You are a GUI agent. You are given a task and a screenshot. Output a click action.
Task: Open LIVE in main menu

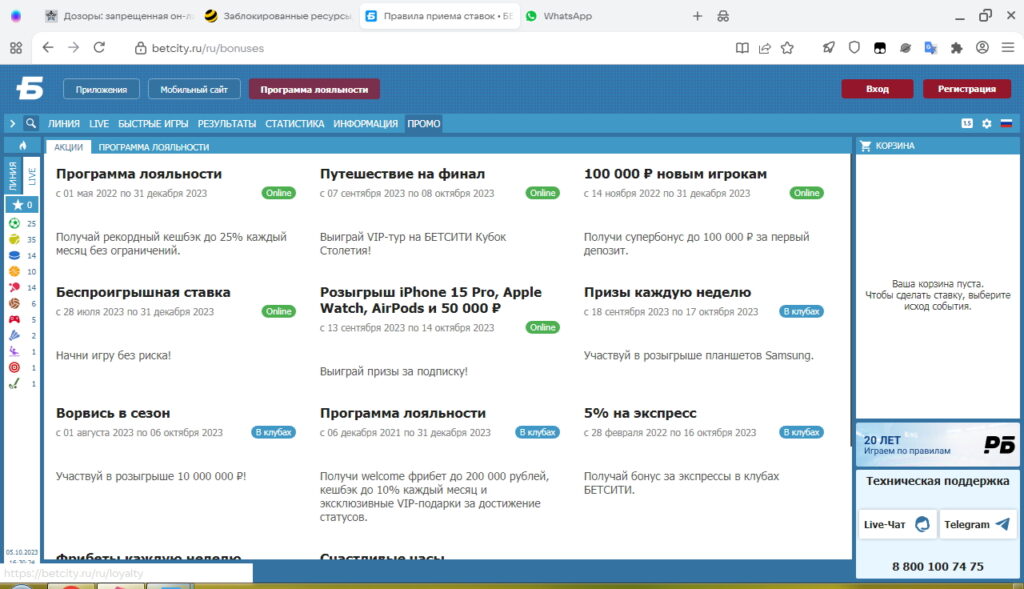pos(99,123)
